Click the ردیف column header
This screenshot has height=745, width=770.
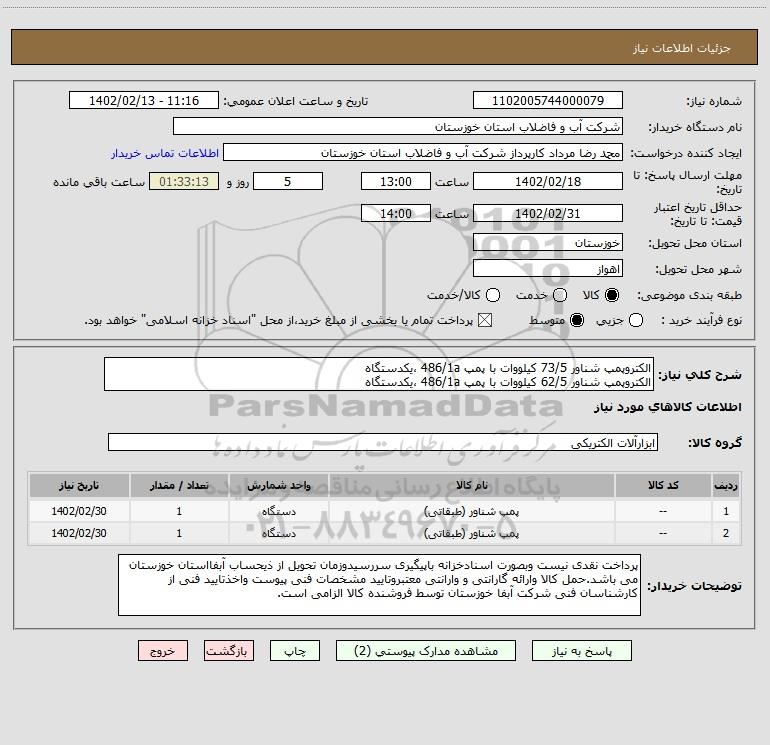[725, 486]
